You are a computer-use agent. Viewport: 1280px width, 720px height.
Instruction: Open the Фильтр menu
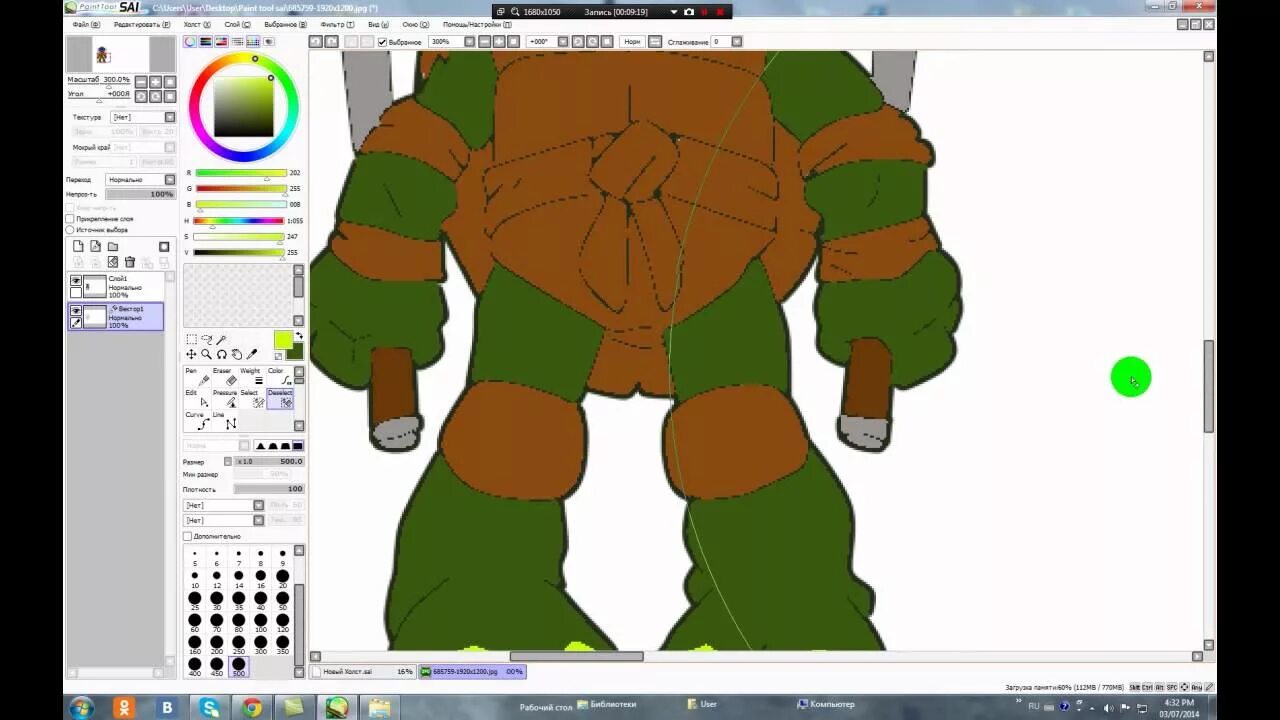pos(335,24)
